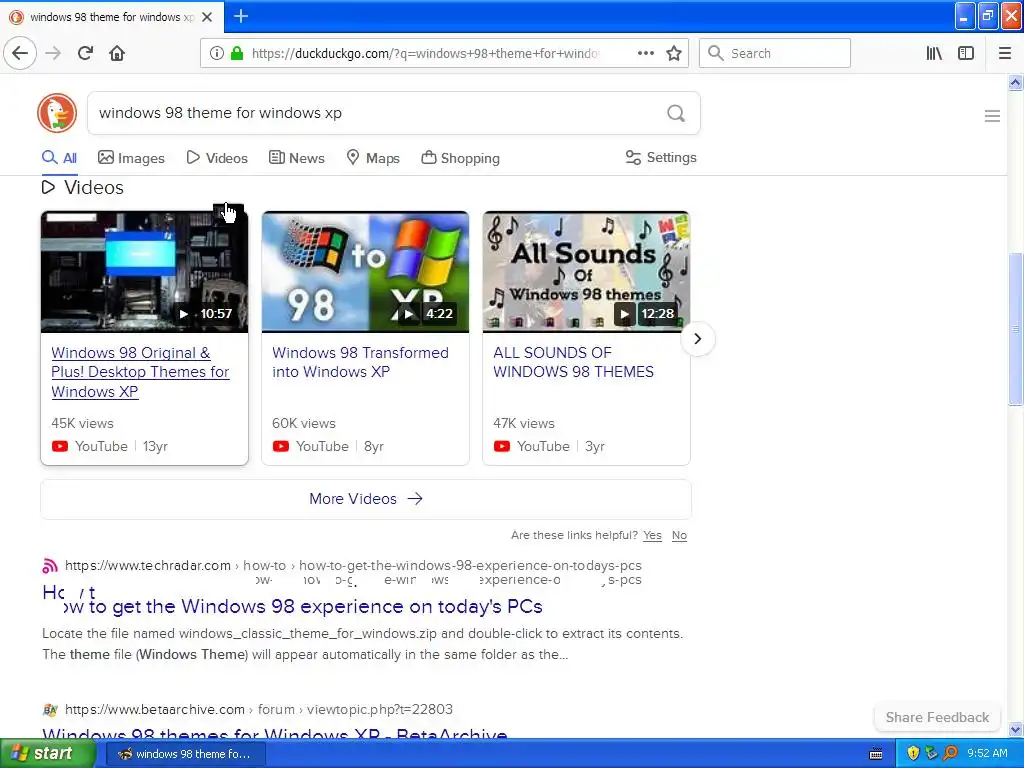This screenshot has width=1024, height=768.
Task: Click the keyboard icon in taskbar
Action: pos(876,754)
